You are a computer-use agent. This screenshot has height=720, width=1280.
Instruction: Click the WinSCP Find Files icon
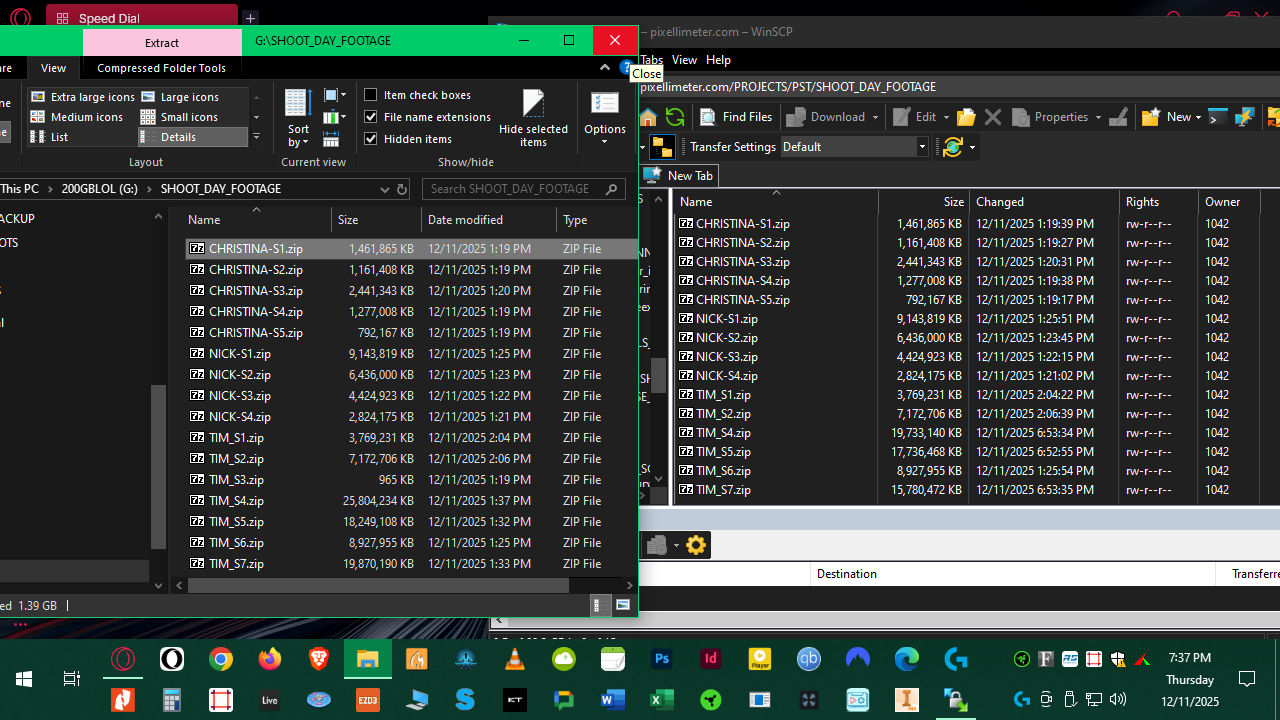[x=736, y=117]
